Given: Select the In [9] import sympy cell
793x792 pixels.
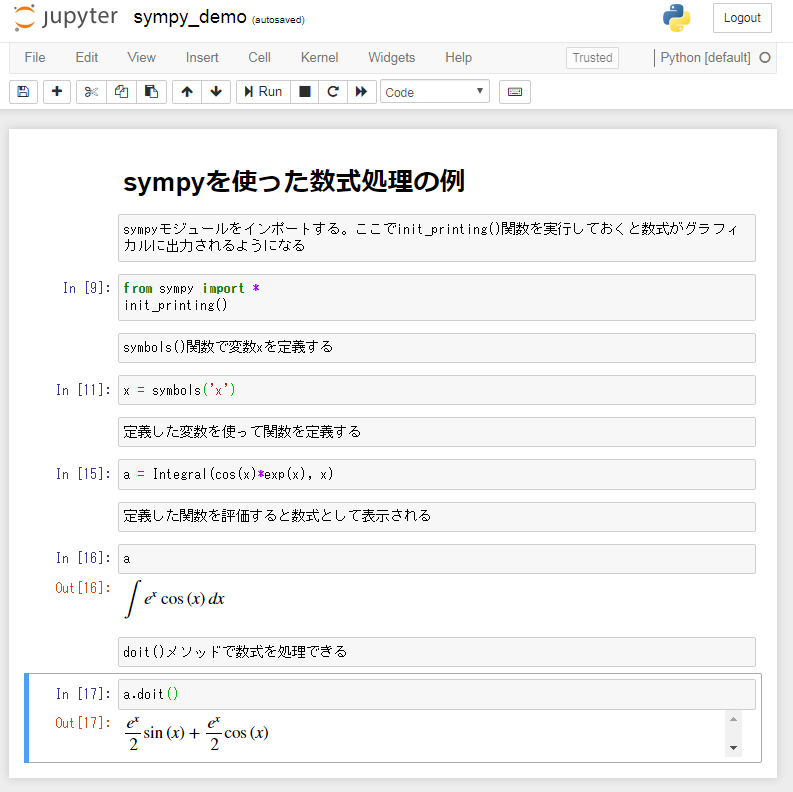Looking at the screenshot, I should (x=436, y=297).
